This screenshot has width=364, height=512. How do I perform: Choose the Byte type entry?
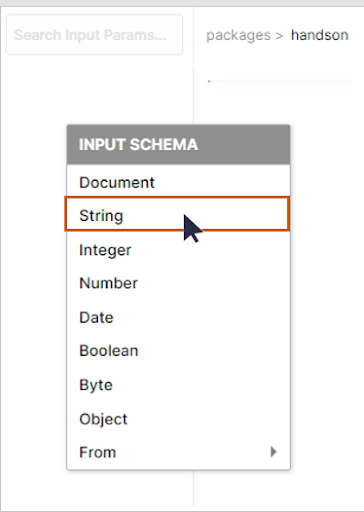tap(178, 385)
